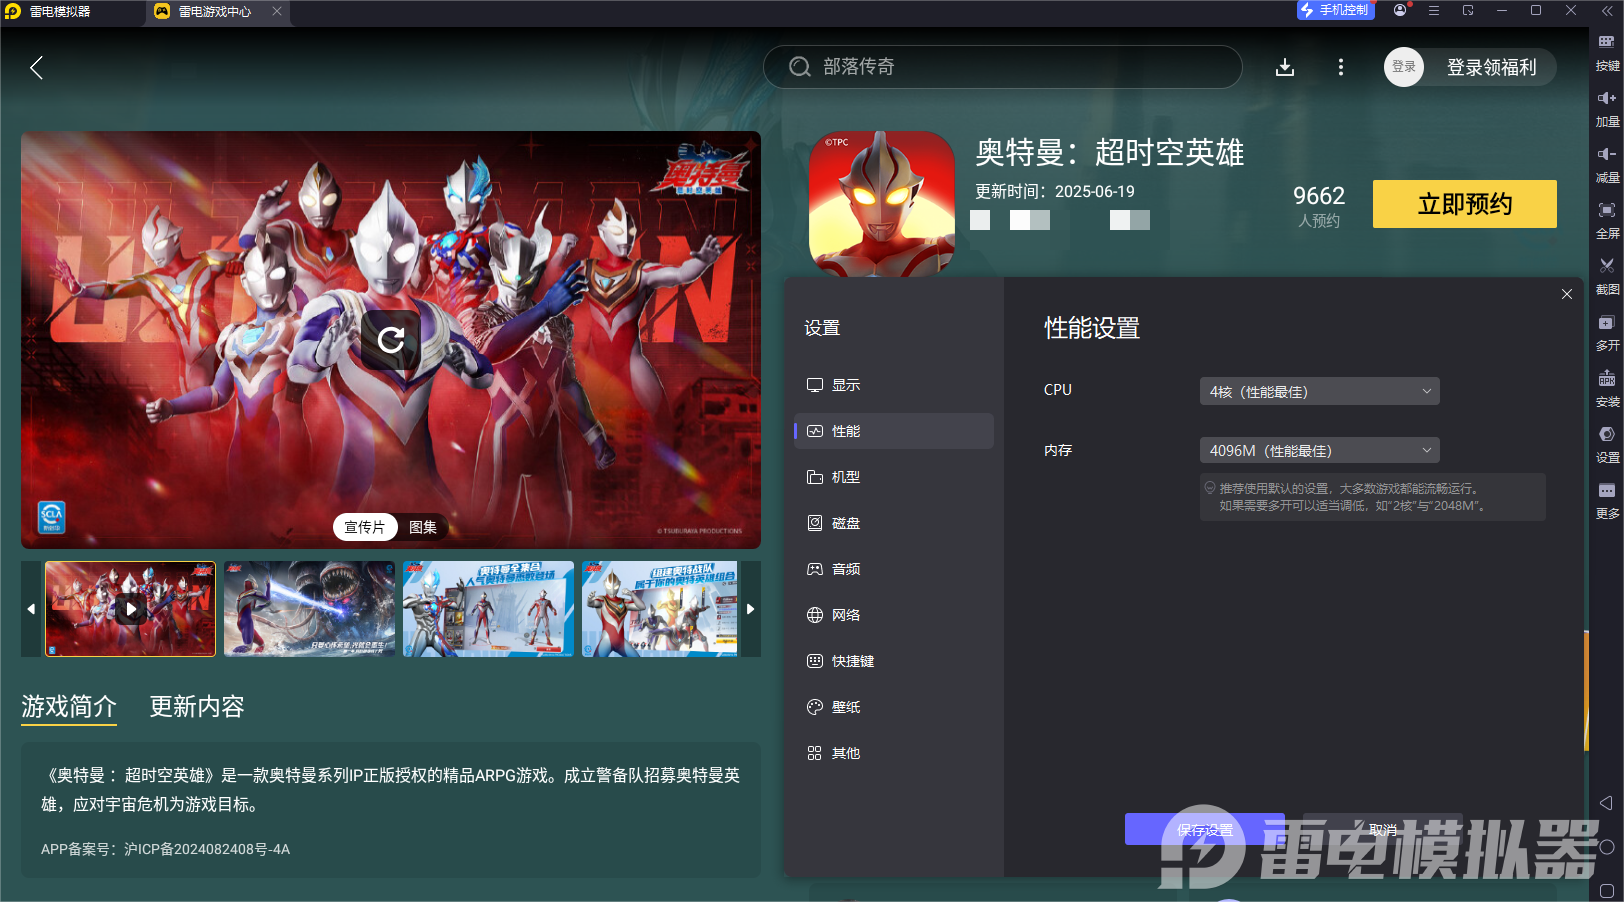Select the 奥特曼全集合 screenshot thumbnail
1624x902 pixels.
pos(488,609)
